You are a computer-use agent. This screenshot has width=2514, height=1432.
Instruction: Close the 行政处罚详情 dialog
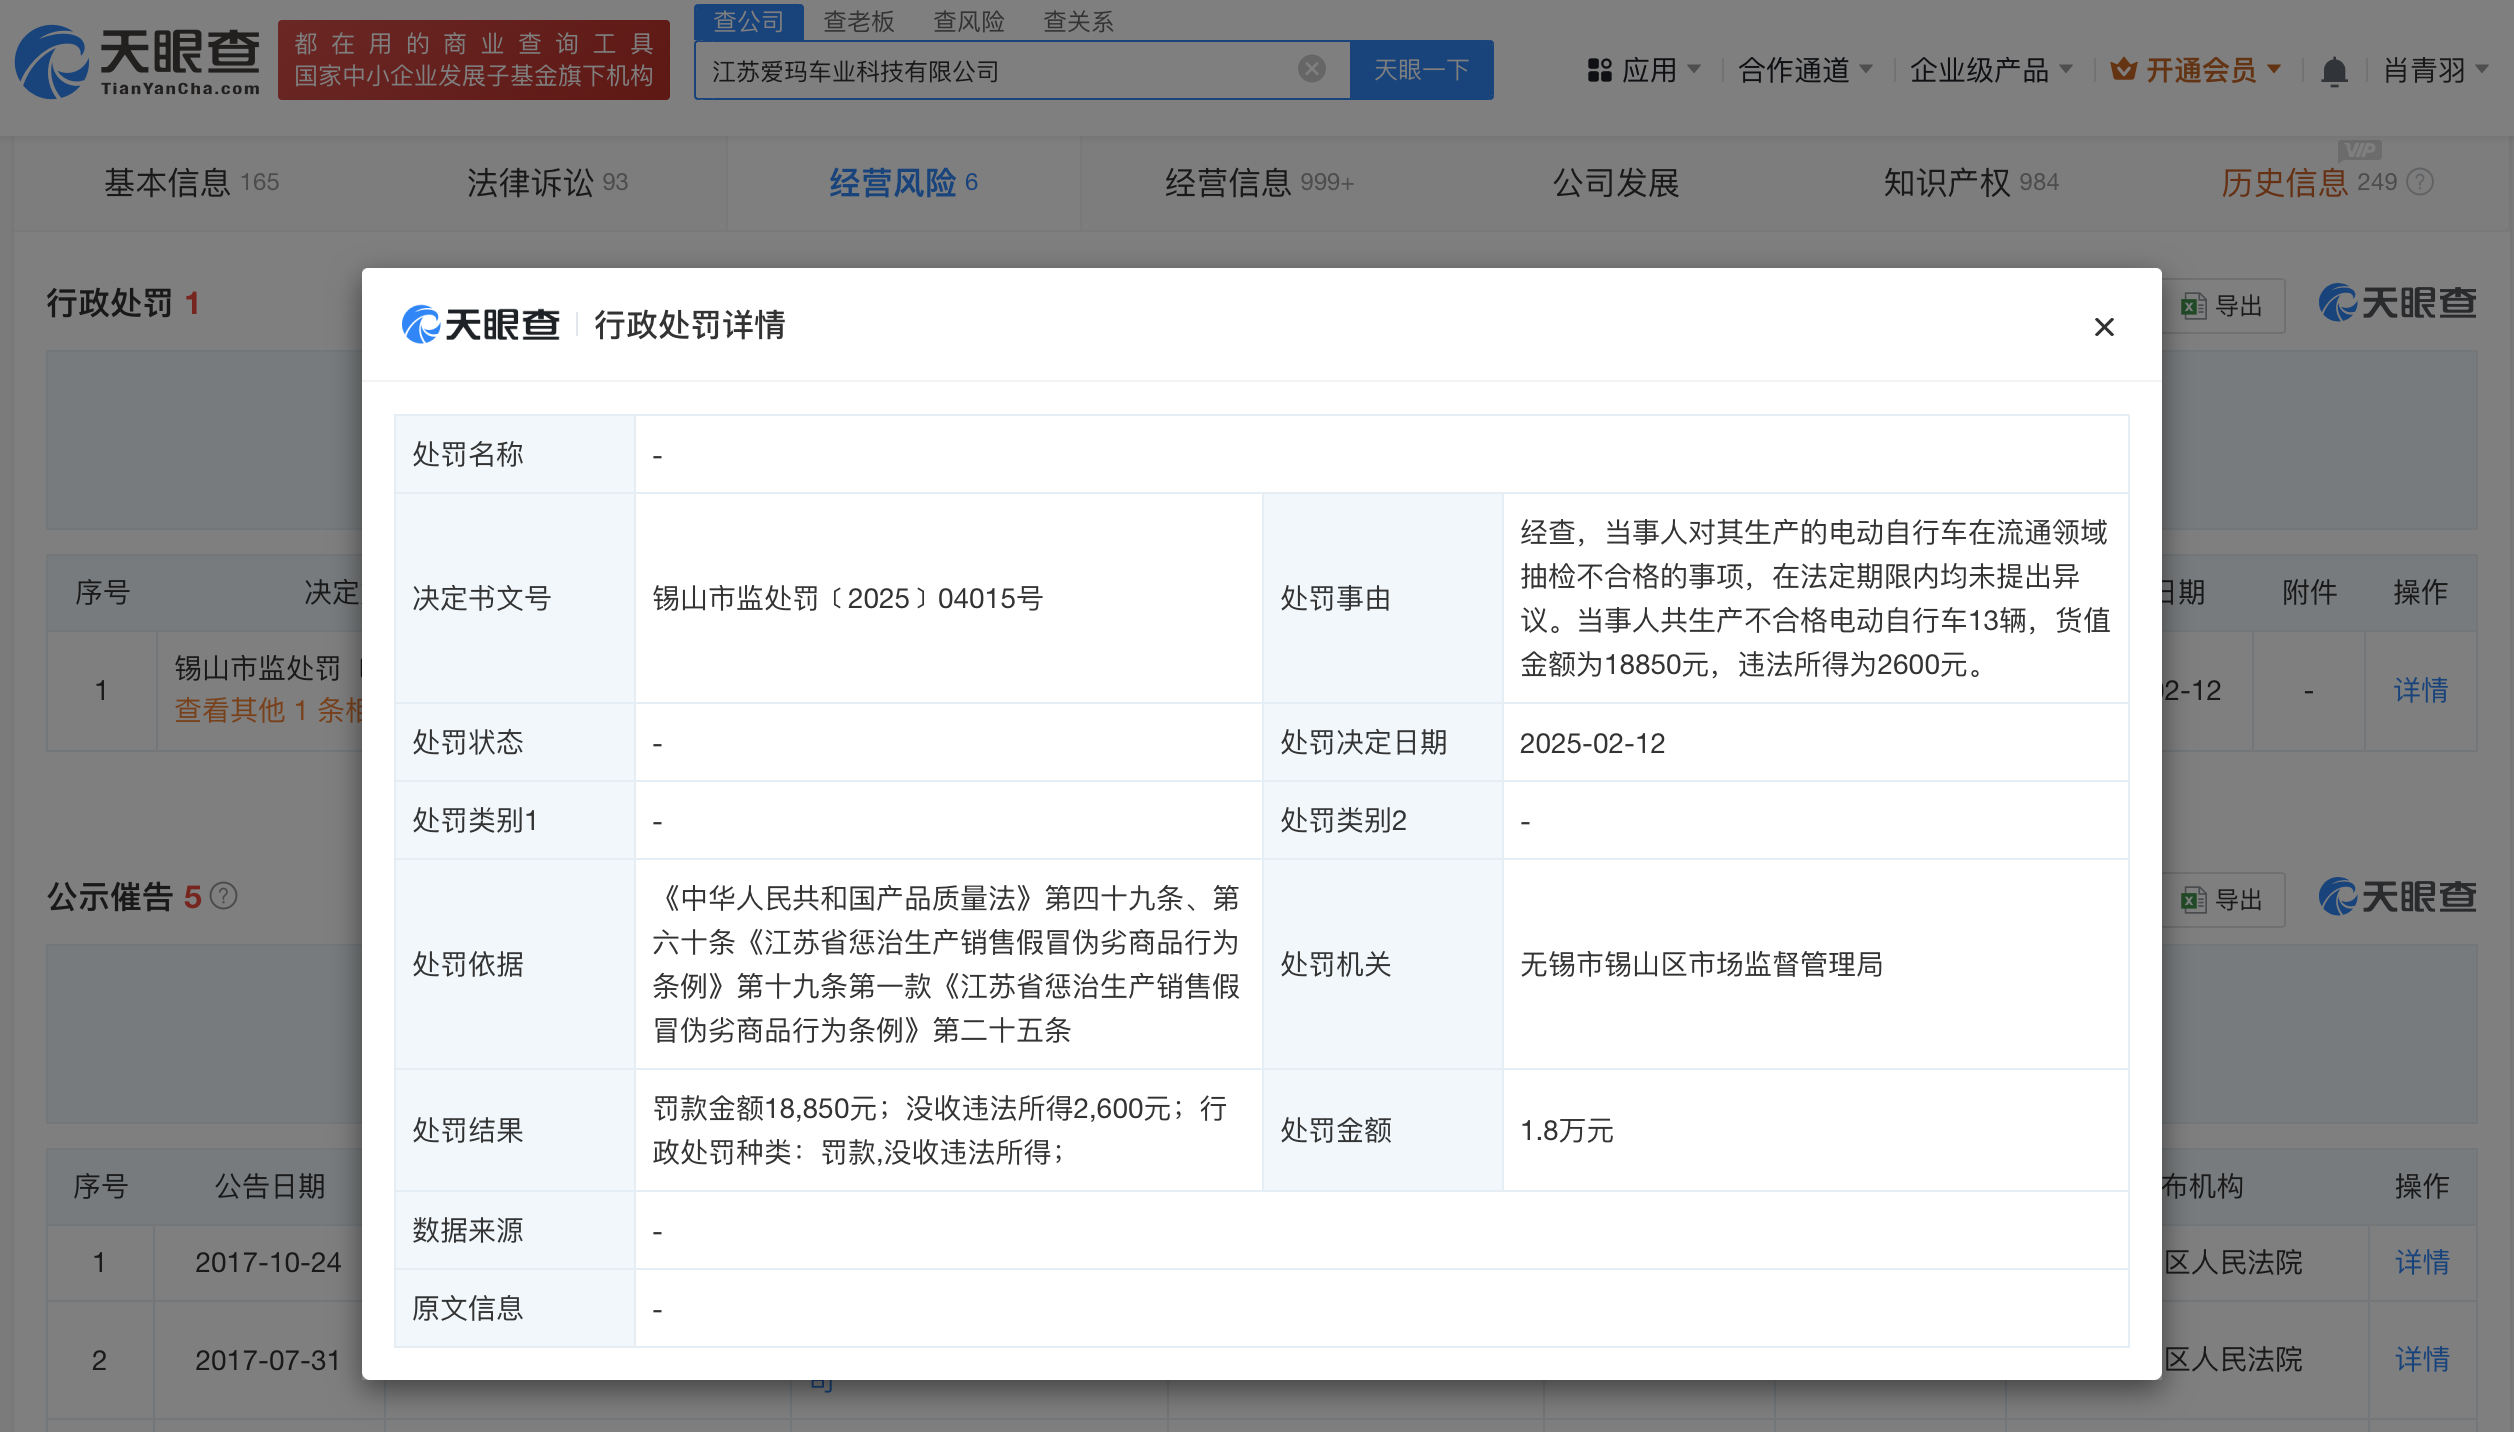point(2103,327)
